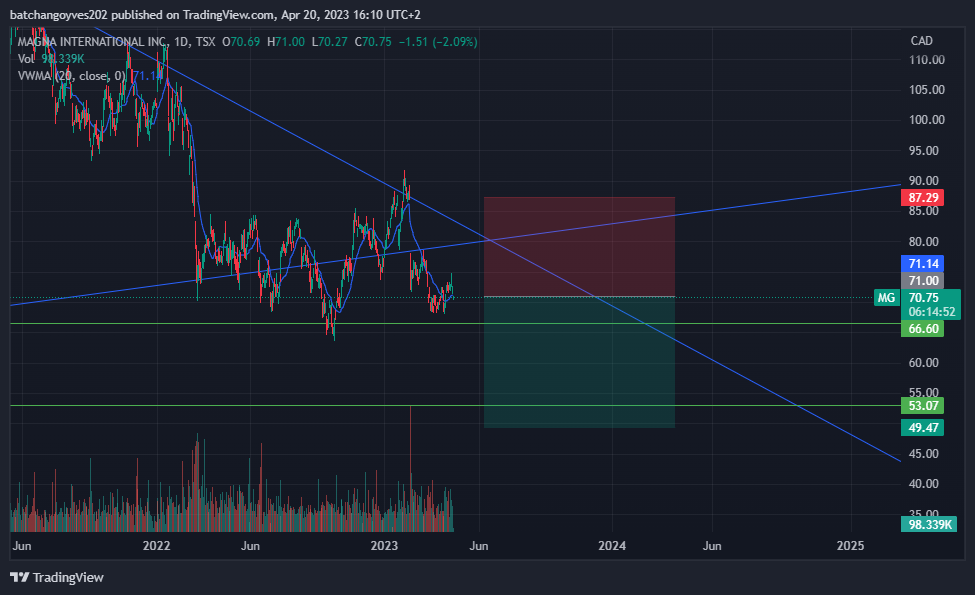
Task: Click the 98.339K volume tag on axis
Action: click(x=929, y=525)
